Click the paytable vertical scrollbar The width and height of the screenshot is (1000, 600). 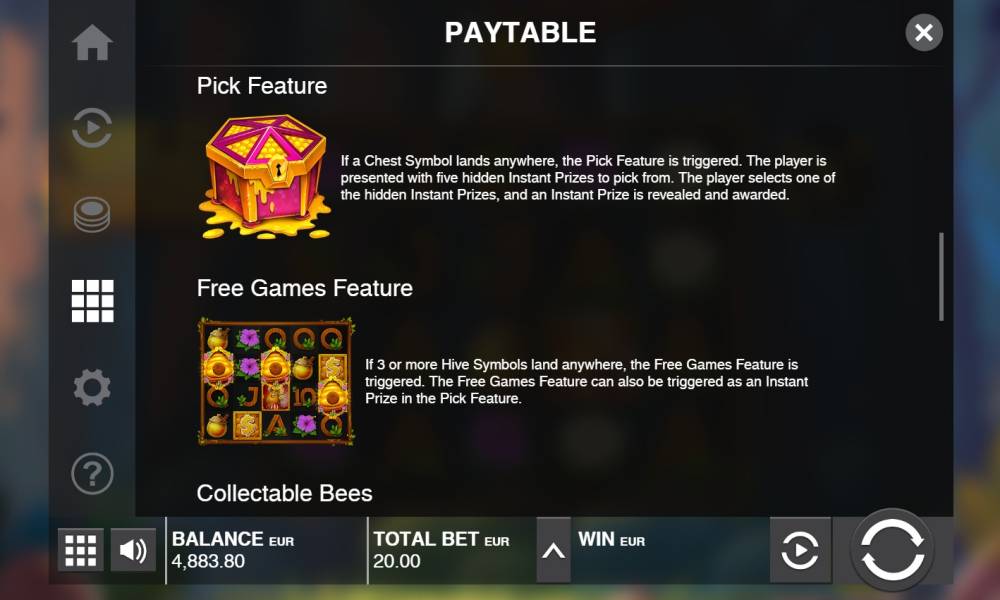coord(941,277)
